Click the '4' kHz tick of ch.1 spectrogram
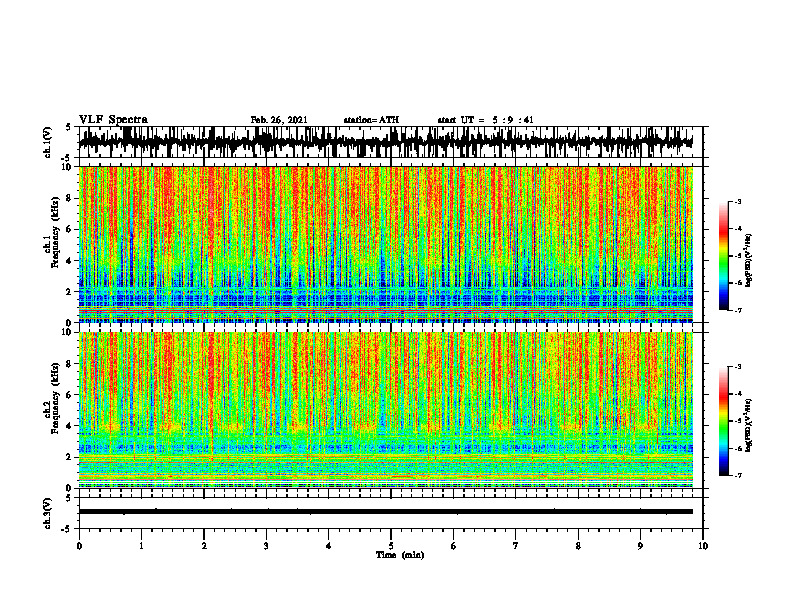This screenshot has width=792, height=612. (x=70, y=261)
